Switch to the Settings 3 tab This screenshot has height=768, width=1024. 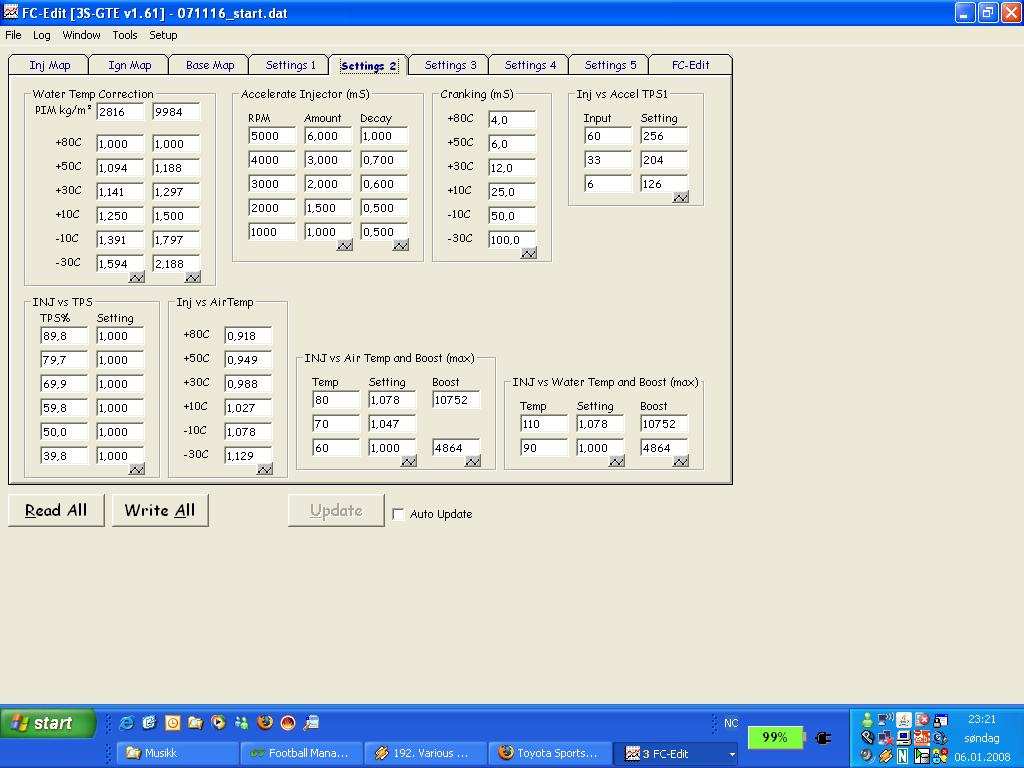[450, 65]
